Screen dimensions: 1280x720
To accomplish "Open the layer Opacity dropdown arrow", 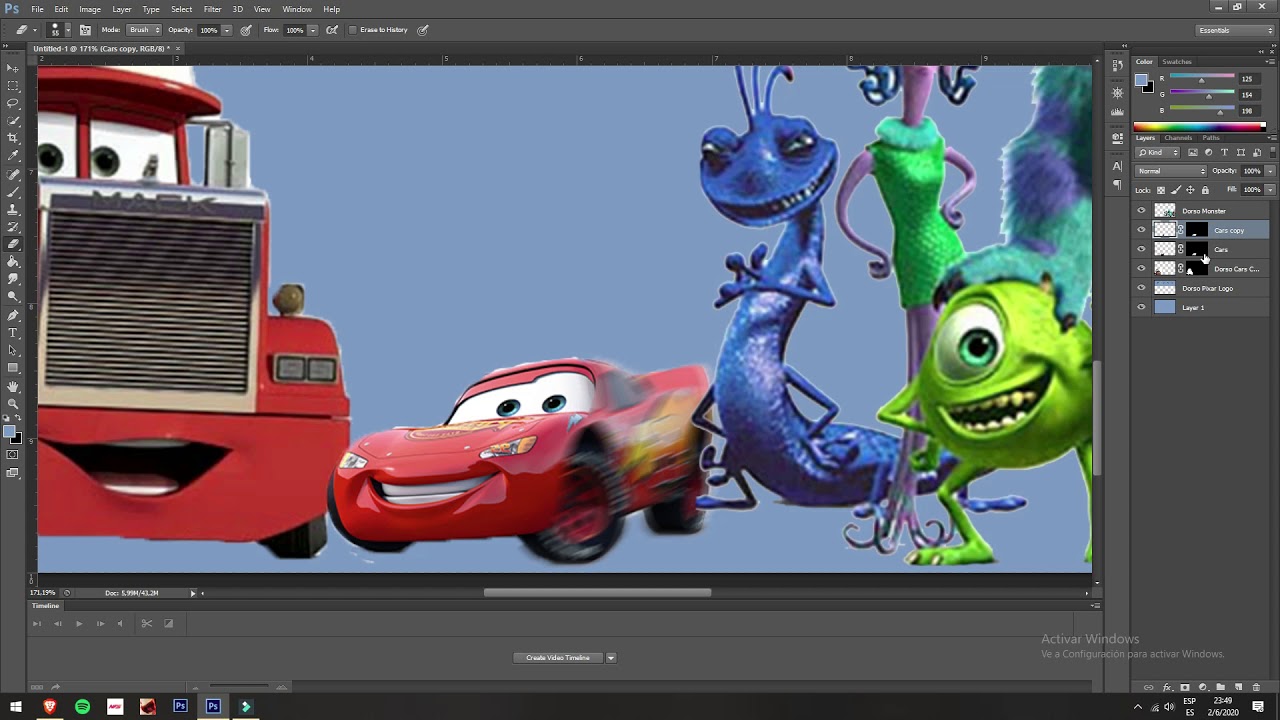I will tap(1270, 171).
